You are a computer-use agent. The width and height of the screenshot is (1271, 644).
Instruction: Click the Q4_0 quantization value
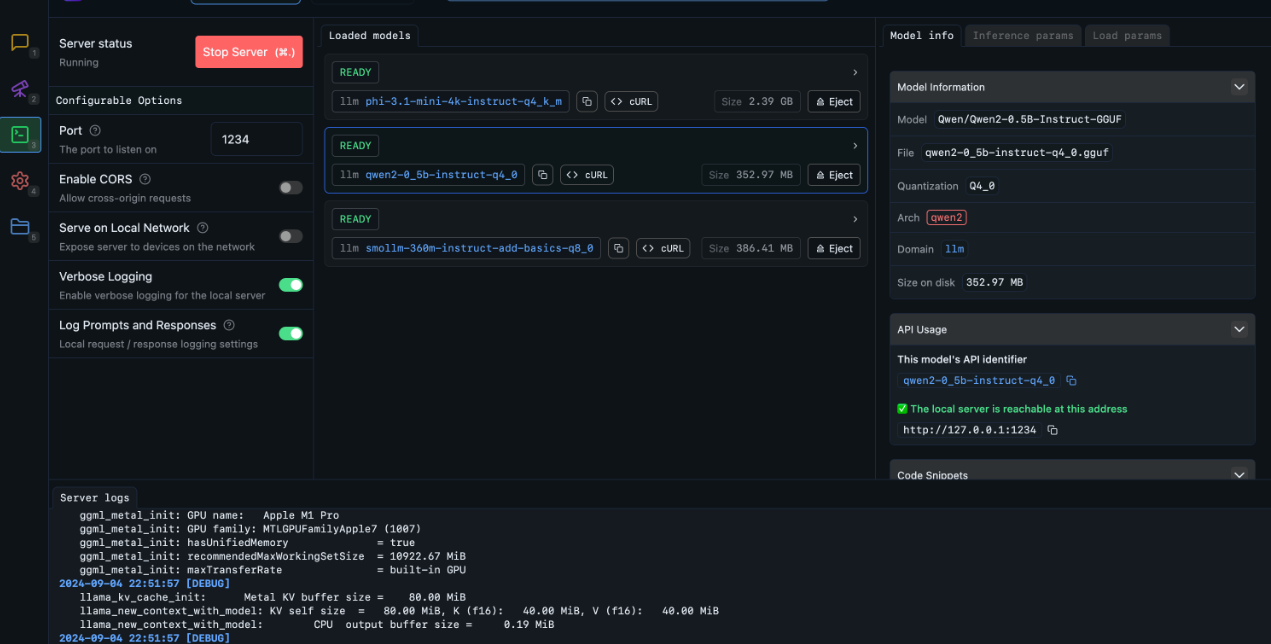(982, 186)
